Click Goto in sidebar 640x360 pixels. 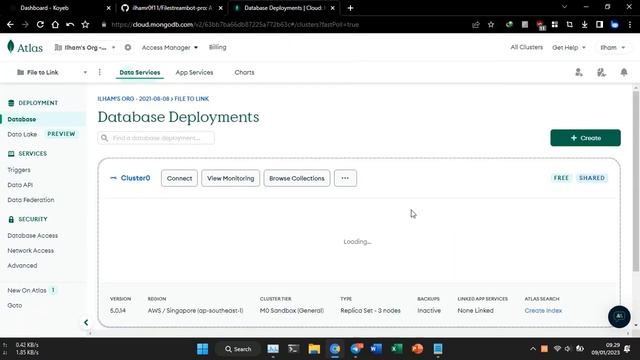pos(15,305)
